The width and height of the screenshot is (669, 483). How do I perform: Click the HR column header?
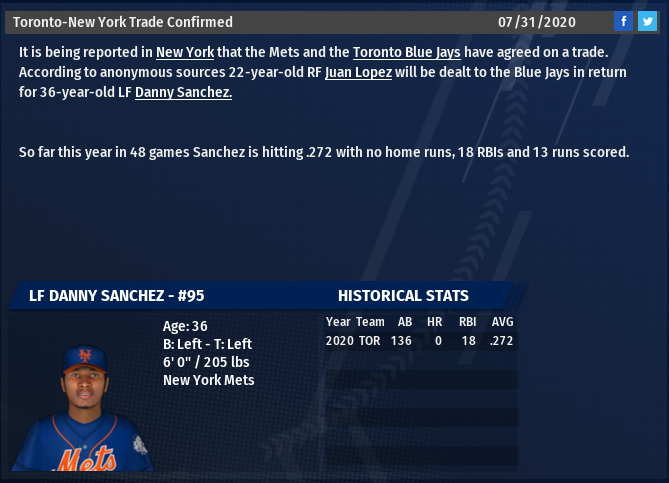(434, 322)
